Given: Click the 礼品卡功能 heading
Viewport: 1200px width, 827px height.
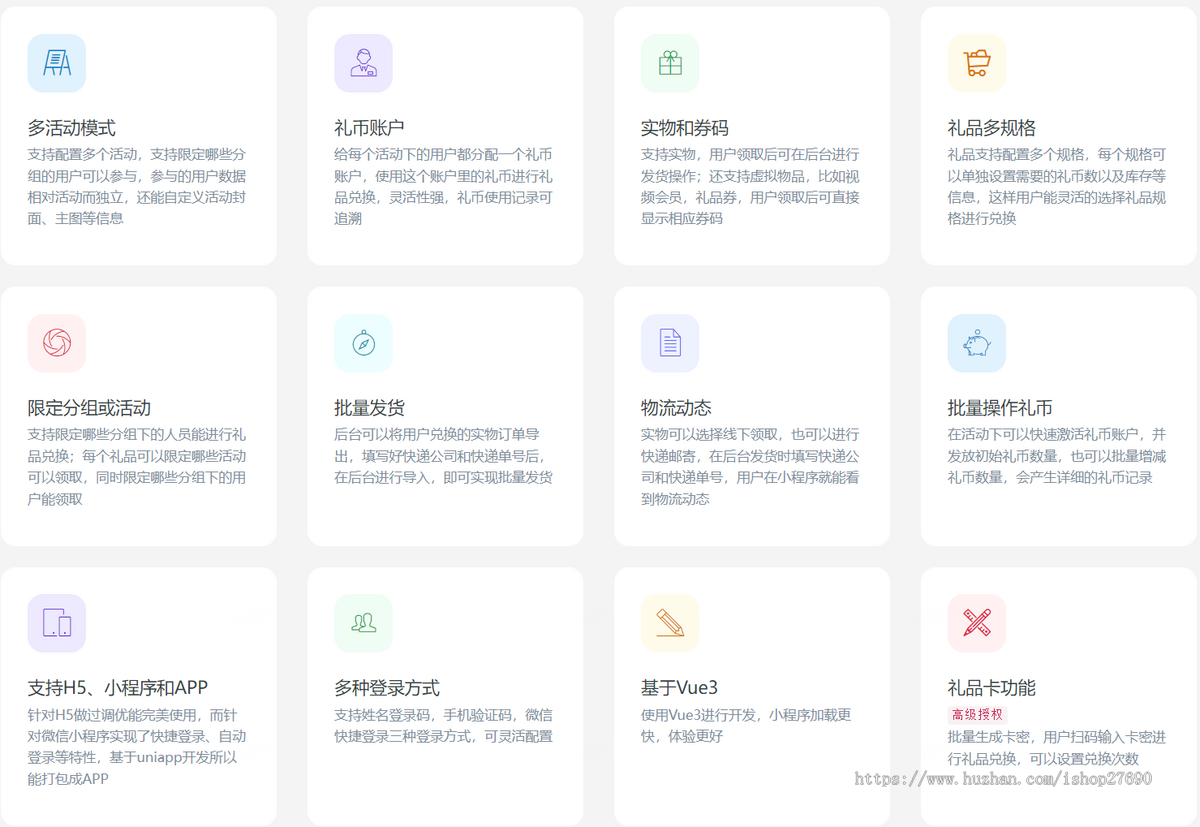Looking at the screenshot, I should pos(992,688).
